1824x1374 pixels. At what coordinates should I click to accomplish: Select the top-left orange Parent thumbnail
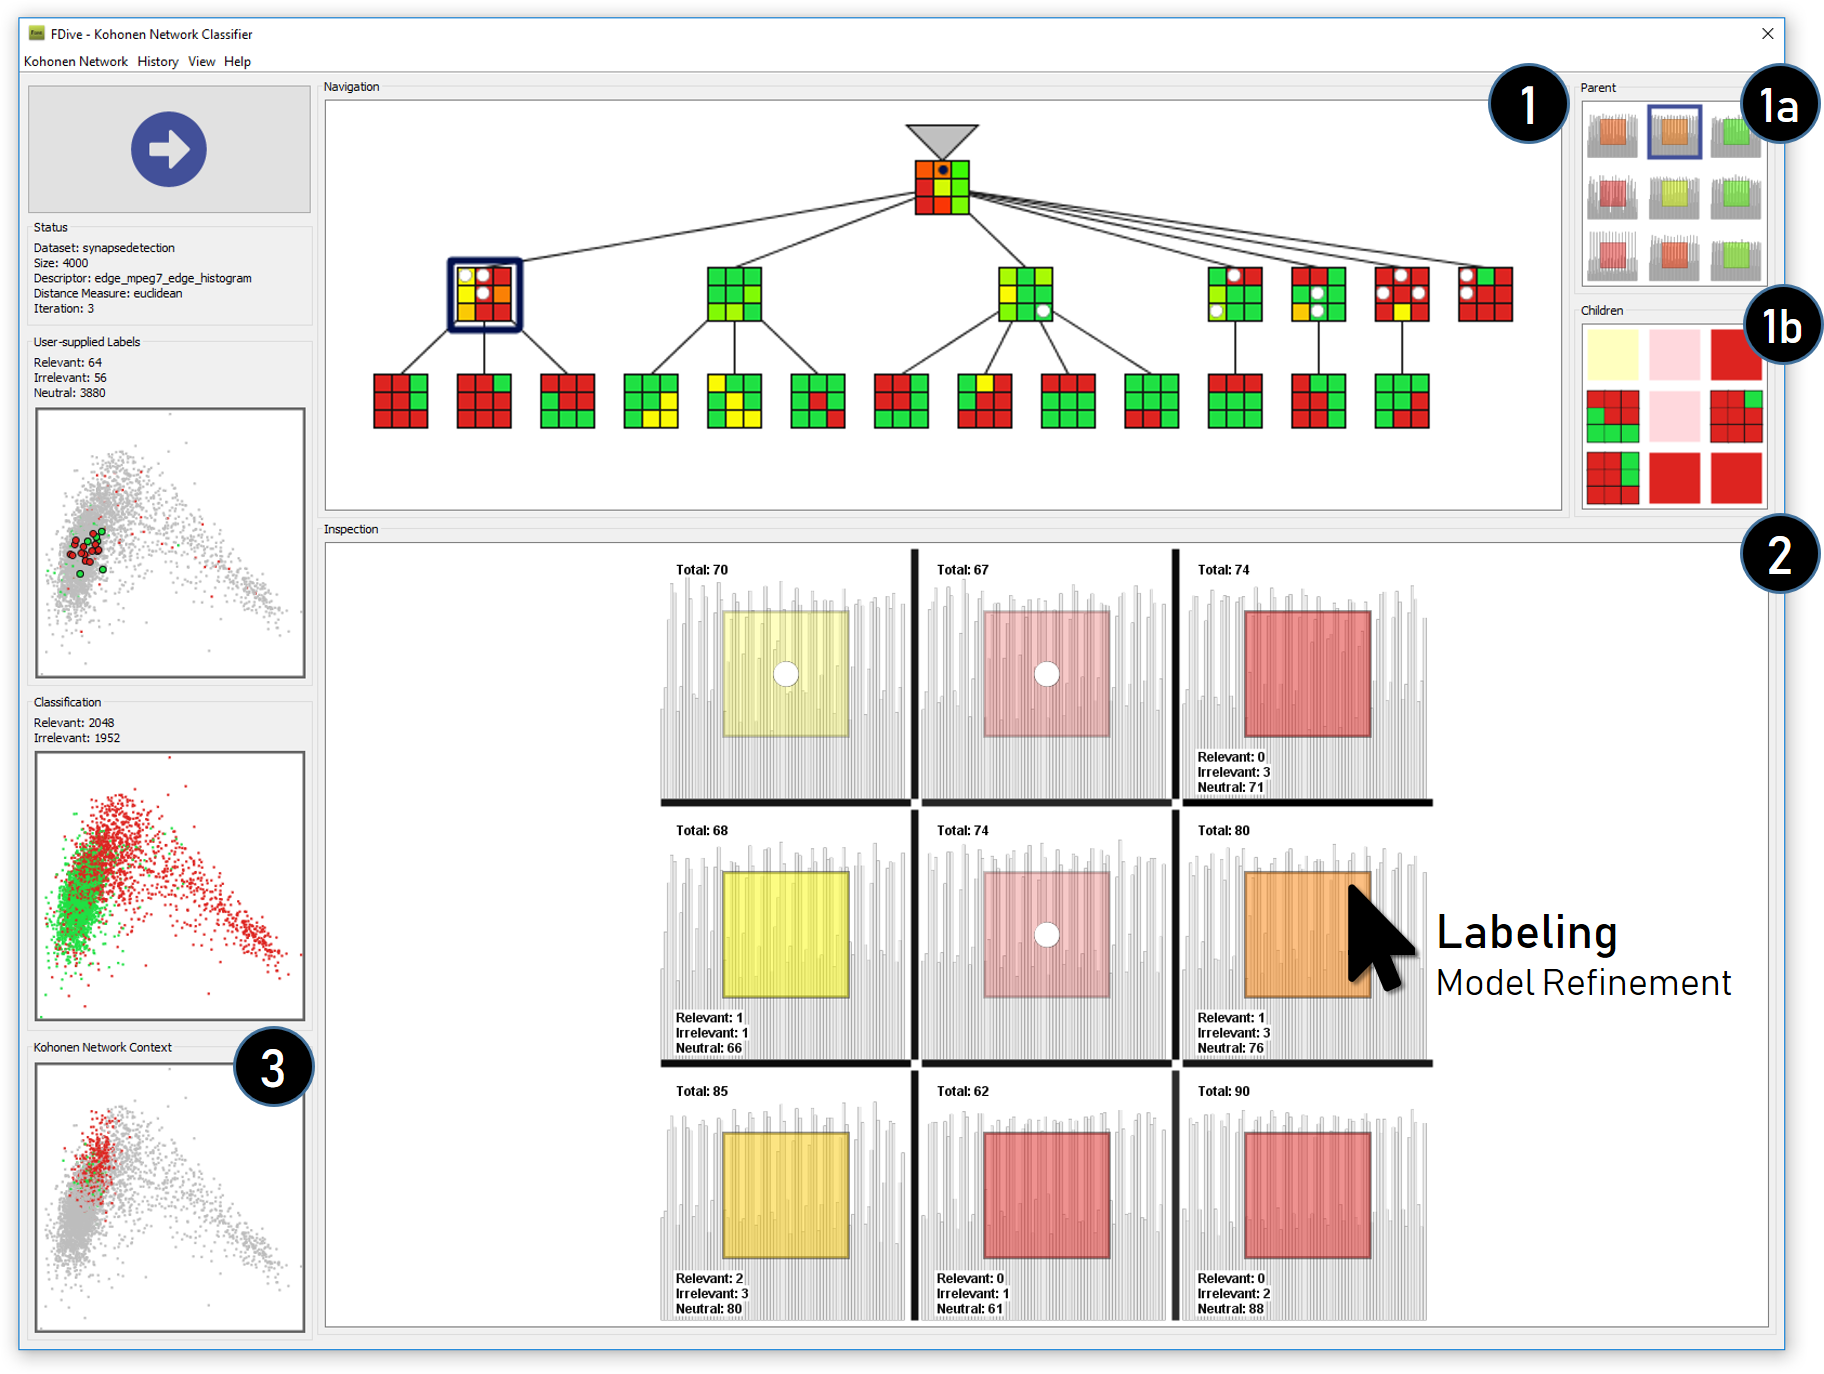pos(1612,132)
